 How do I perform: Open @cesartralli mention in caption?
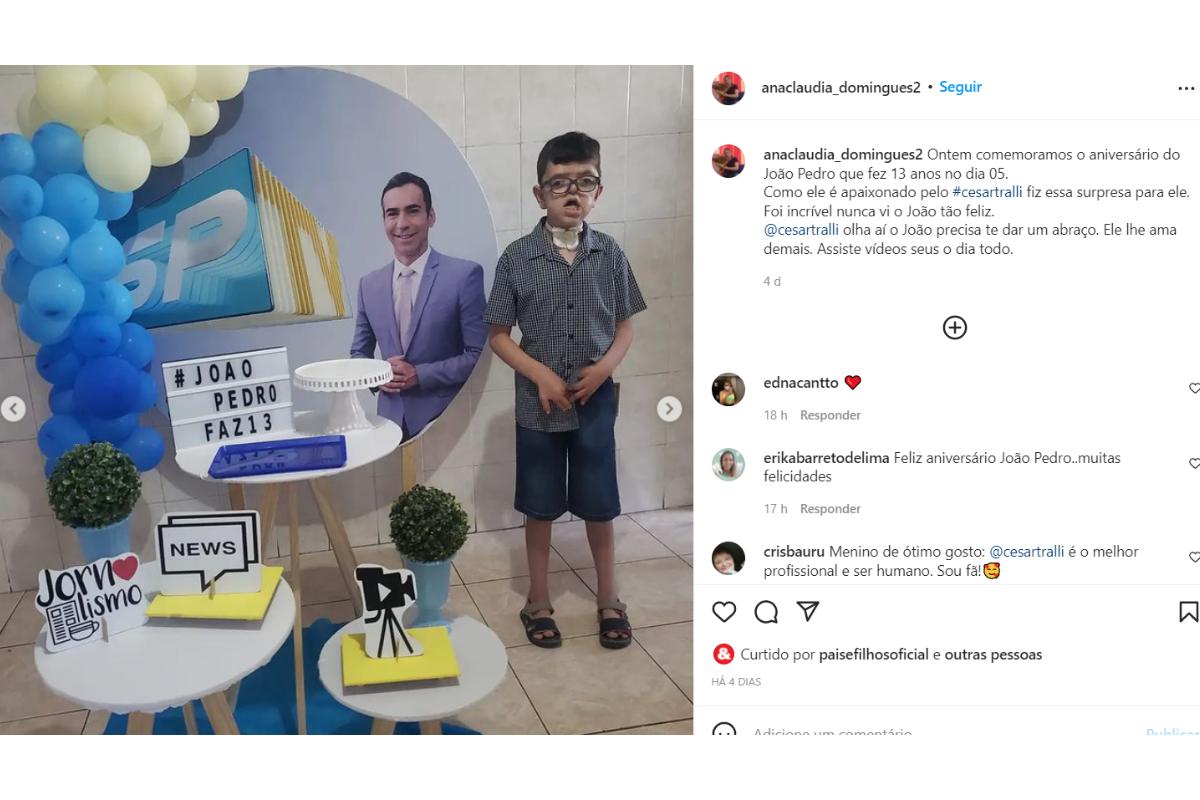pyautogui.click(x=798, y=229)
